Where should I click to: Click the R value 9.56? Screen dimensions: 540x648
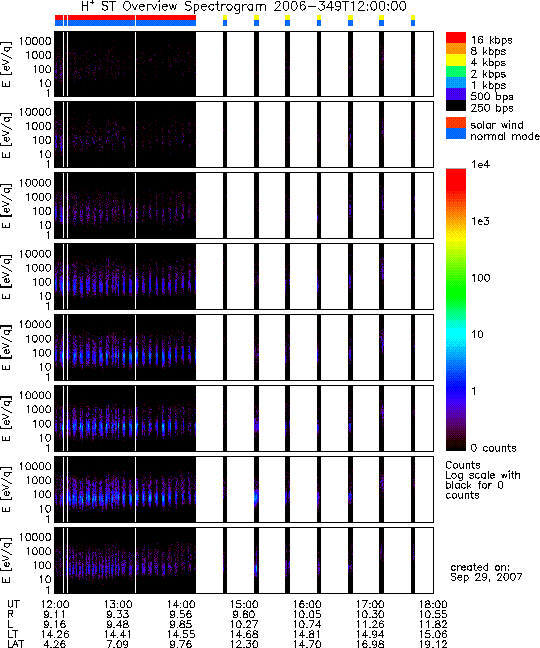[x=181, y=614]
